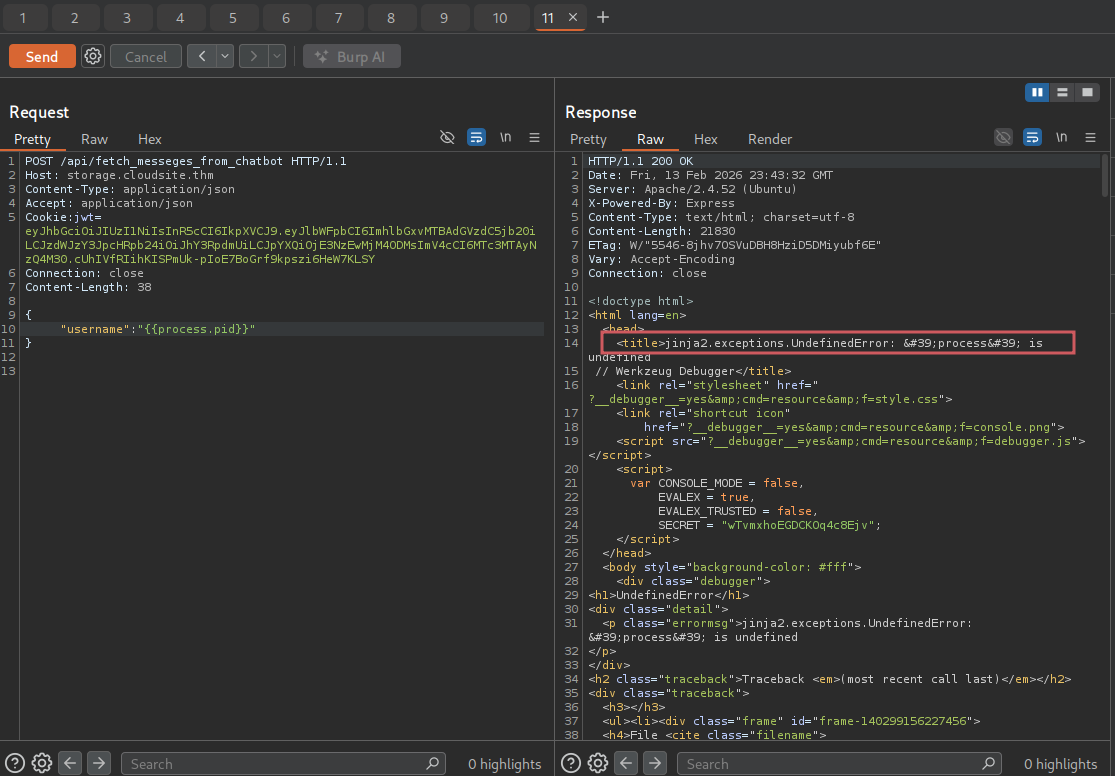Pause automatic response updates

click(1037, 92)
